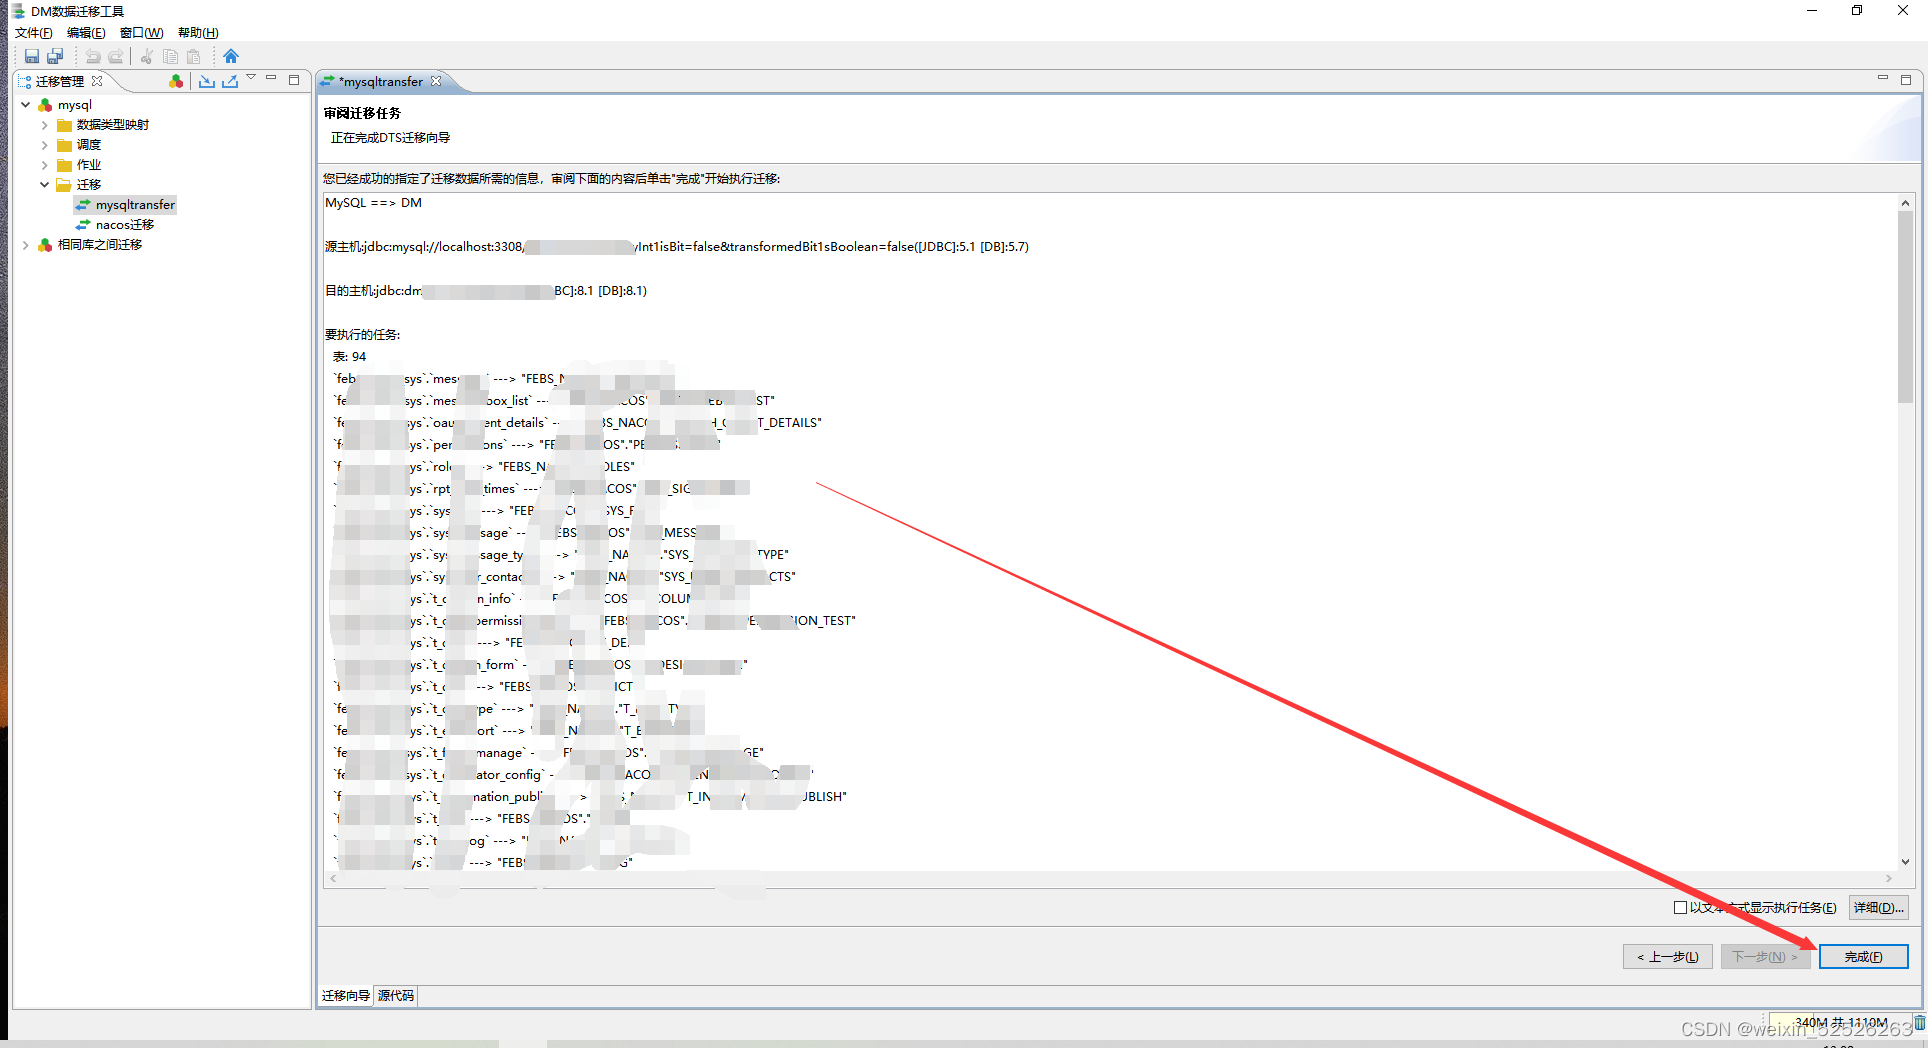Screen dimensions: 1928x1048
Task: Open the 编辑(E) menu
Action: point(86,33)
